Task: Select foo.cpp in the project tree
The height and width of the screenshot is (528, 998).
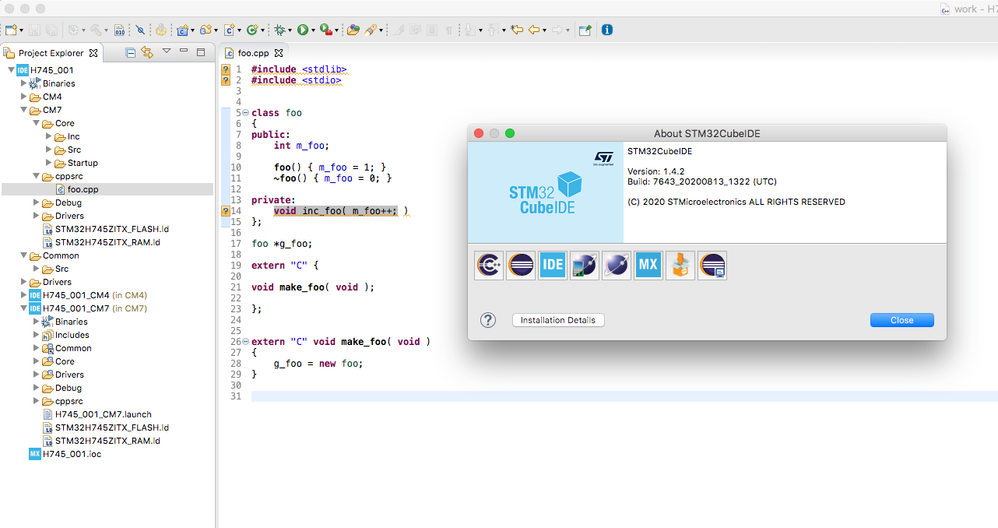Action: pyautogui.click(x=83, y=190)
